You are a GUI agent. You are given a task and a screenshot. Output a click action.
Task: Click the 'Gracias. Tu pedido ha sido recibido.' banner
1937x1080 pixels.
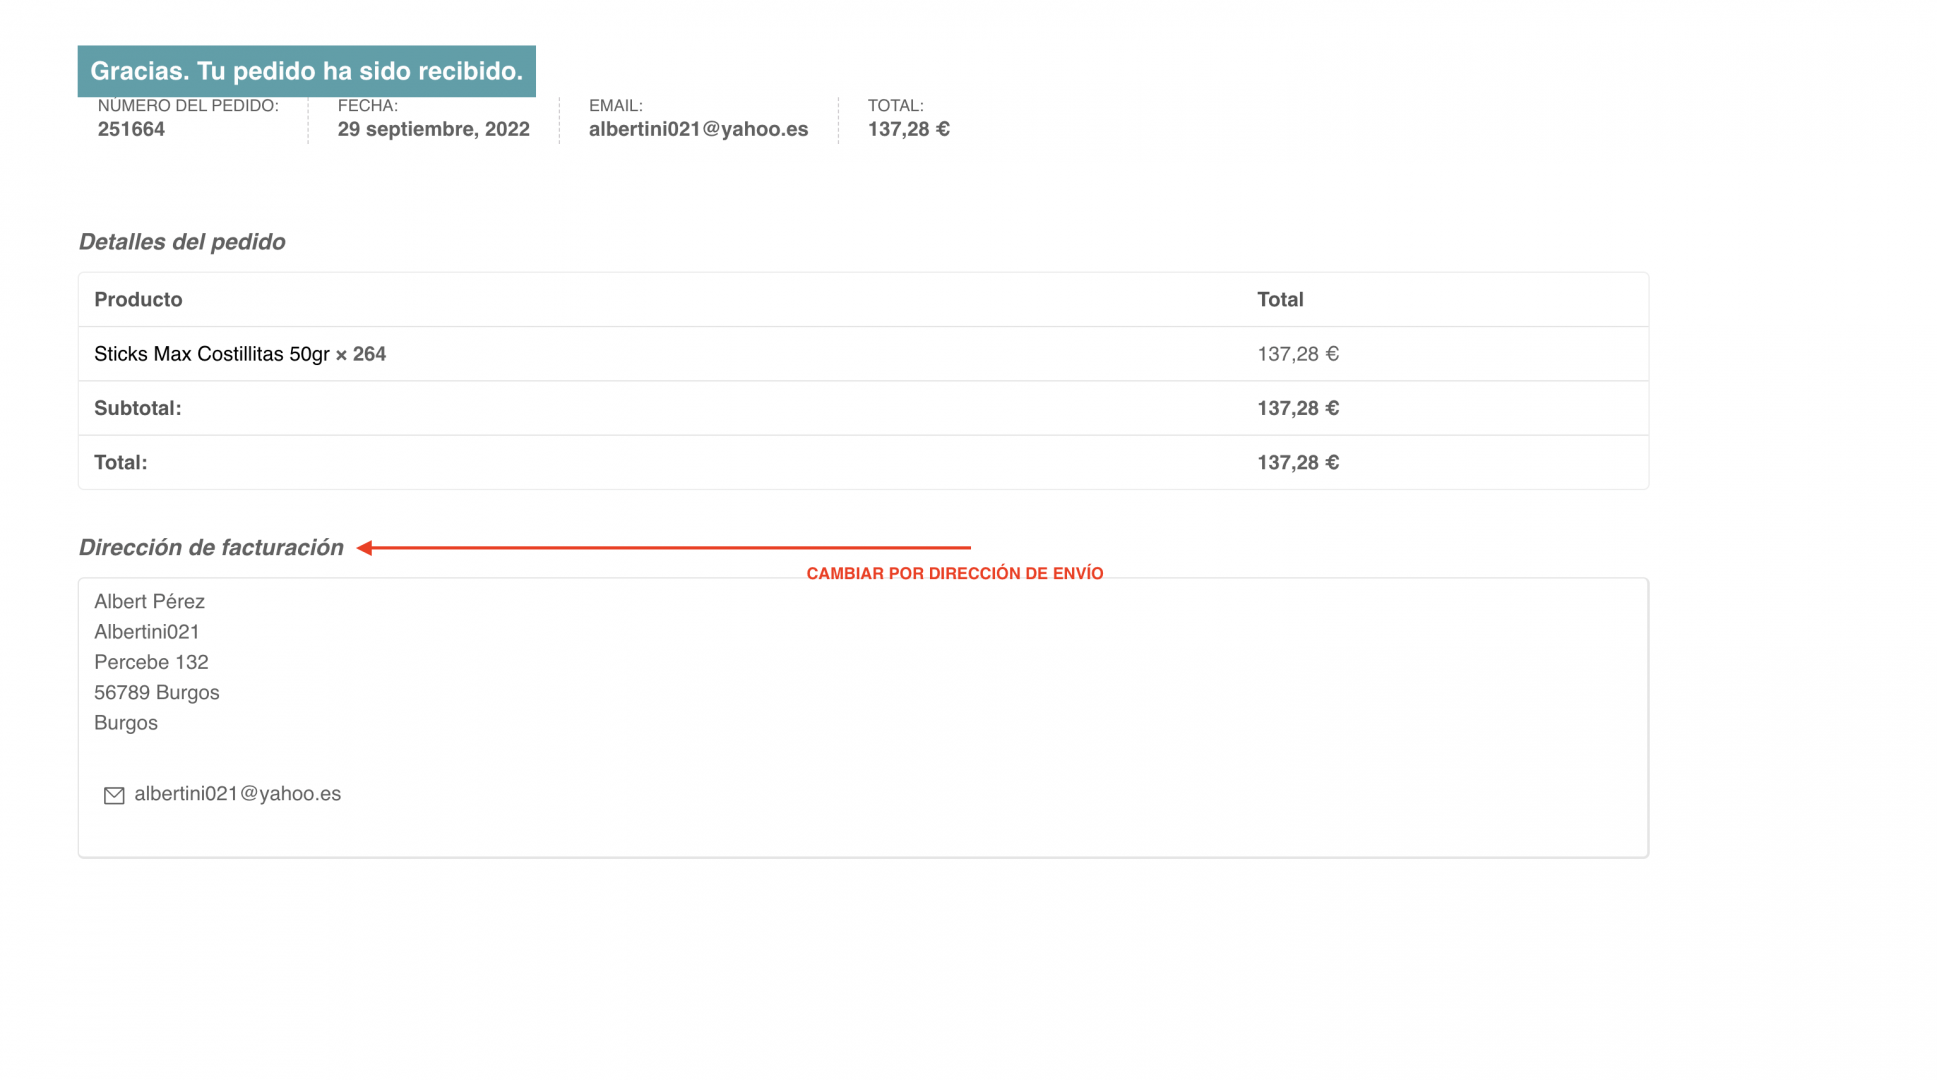pos(307,71)
